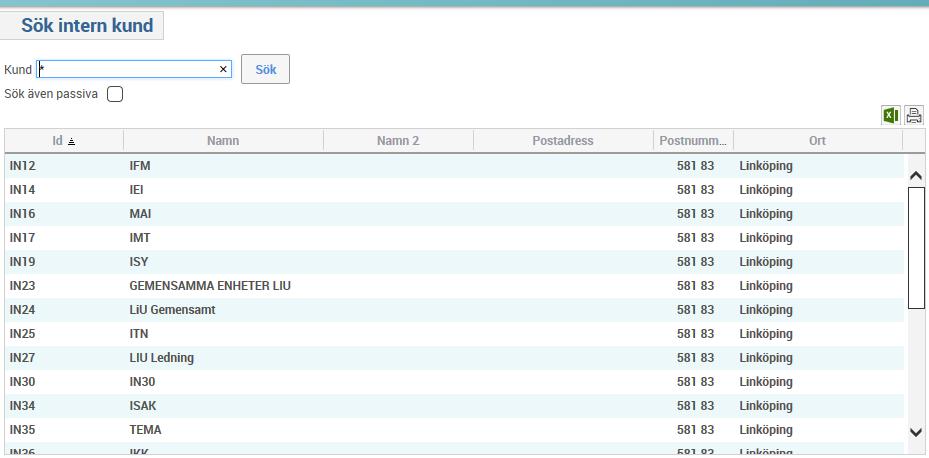
Task: Select row IN14
Action: coord(454,190)
